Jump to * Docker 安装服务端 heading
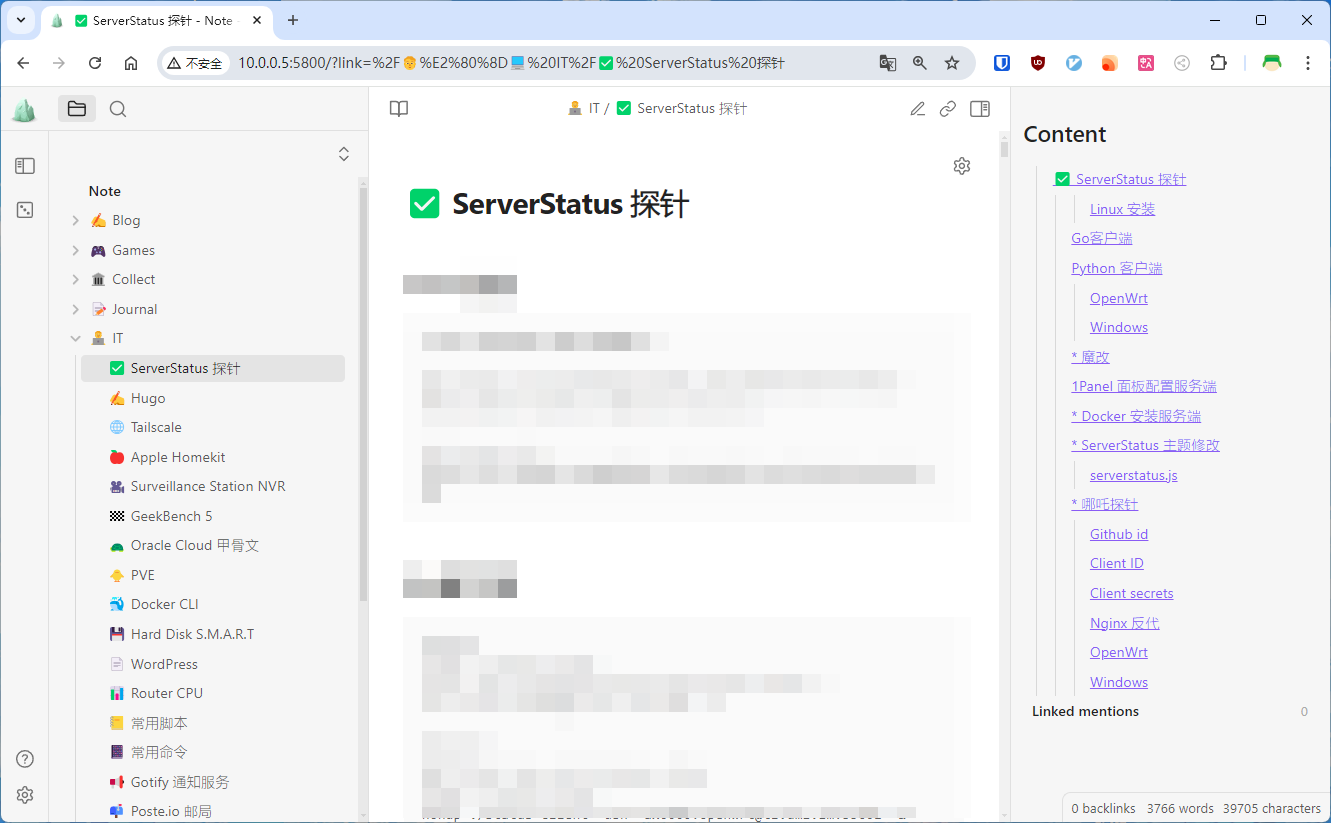The image size is (1331, 823). click(x=1136, y=416)
